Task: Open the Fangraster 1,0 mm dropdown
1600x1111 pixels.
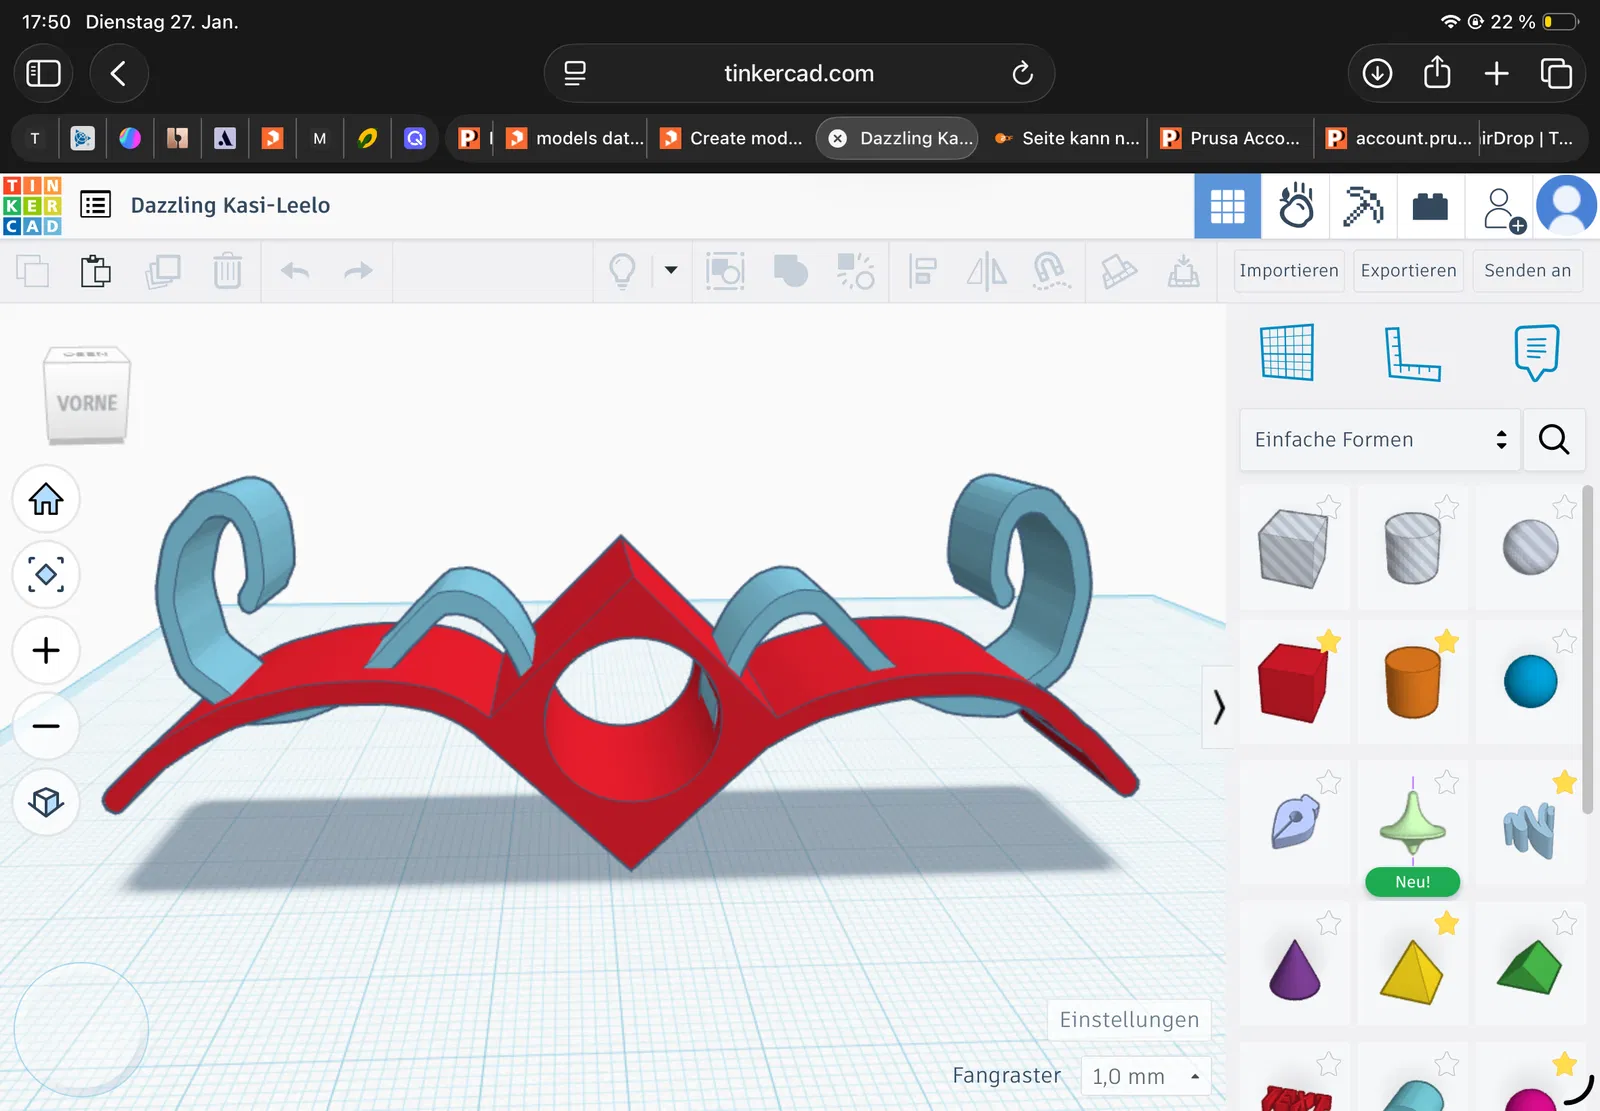Action: tap(1146, 1076)
